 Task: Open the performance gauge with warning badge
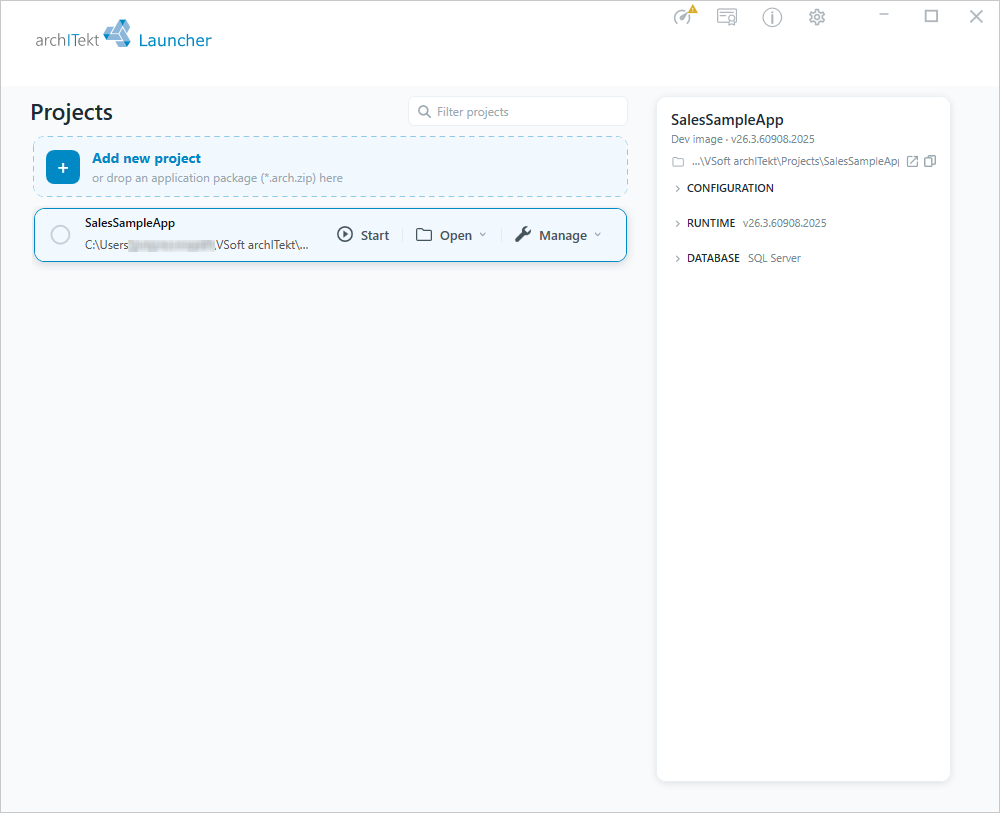[x=684, y=15]
